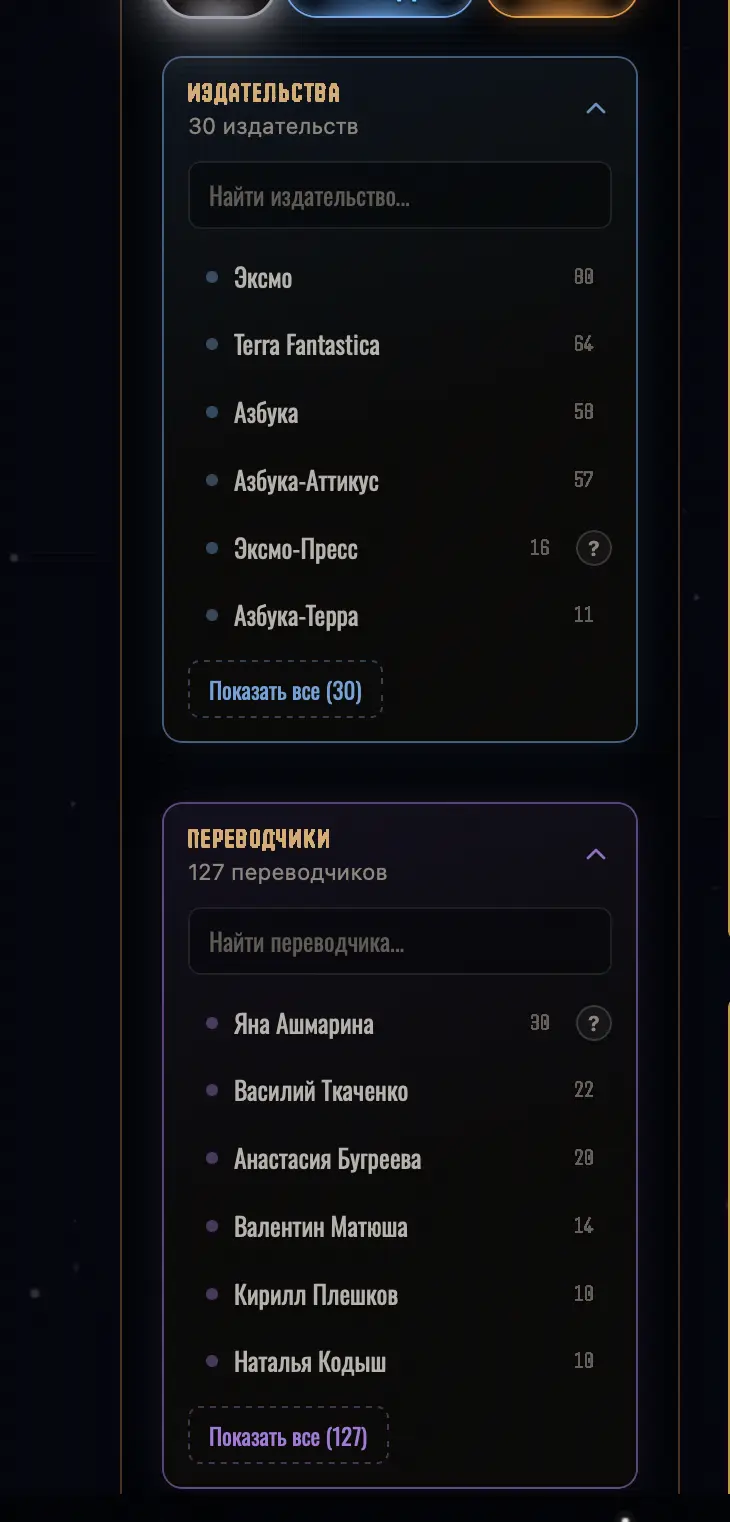Filter by translator Василий Ткаченко

tap(399, 1091)
